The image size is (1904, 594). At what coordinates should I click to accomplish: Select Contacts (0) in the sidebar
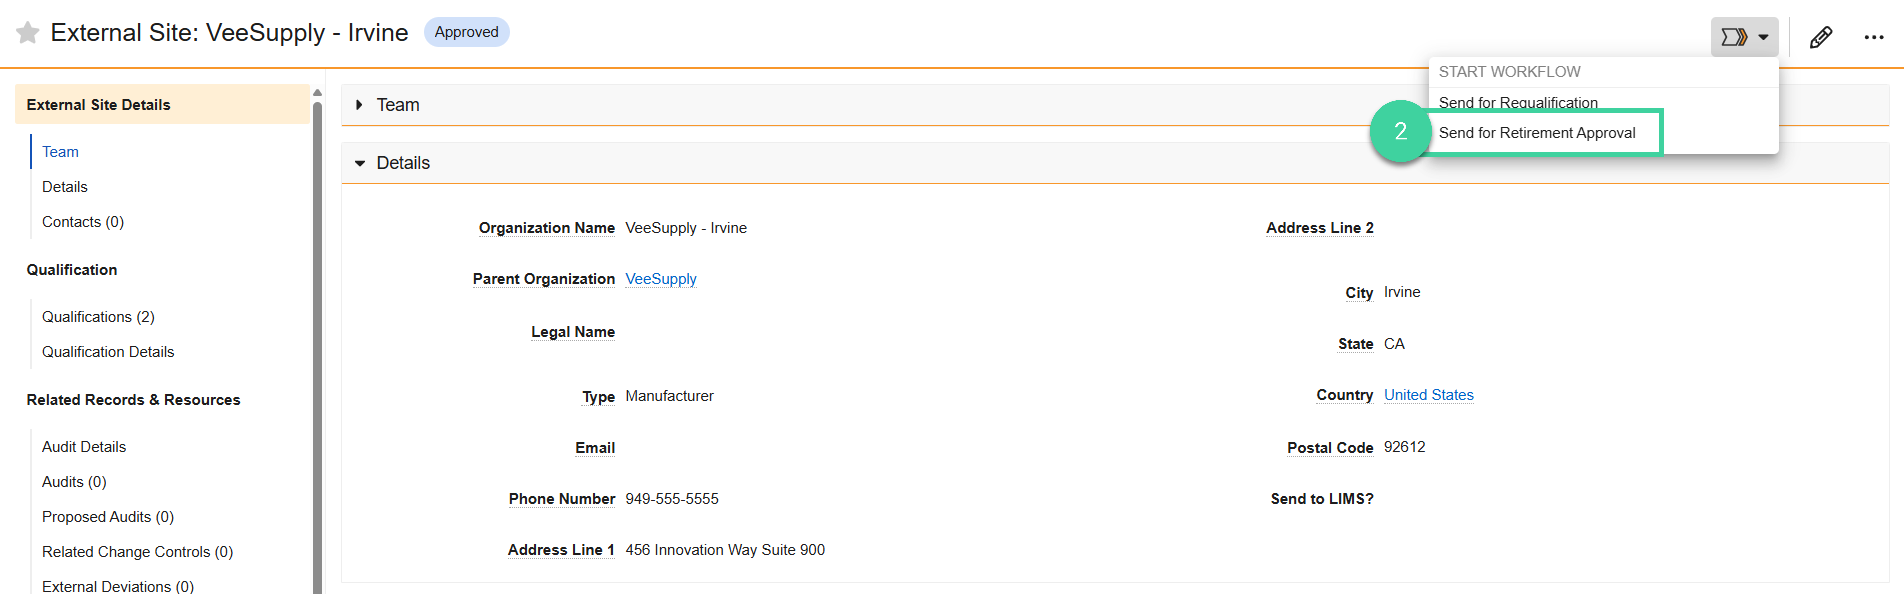click(82, 221)
